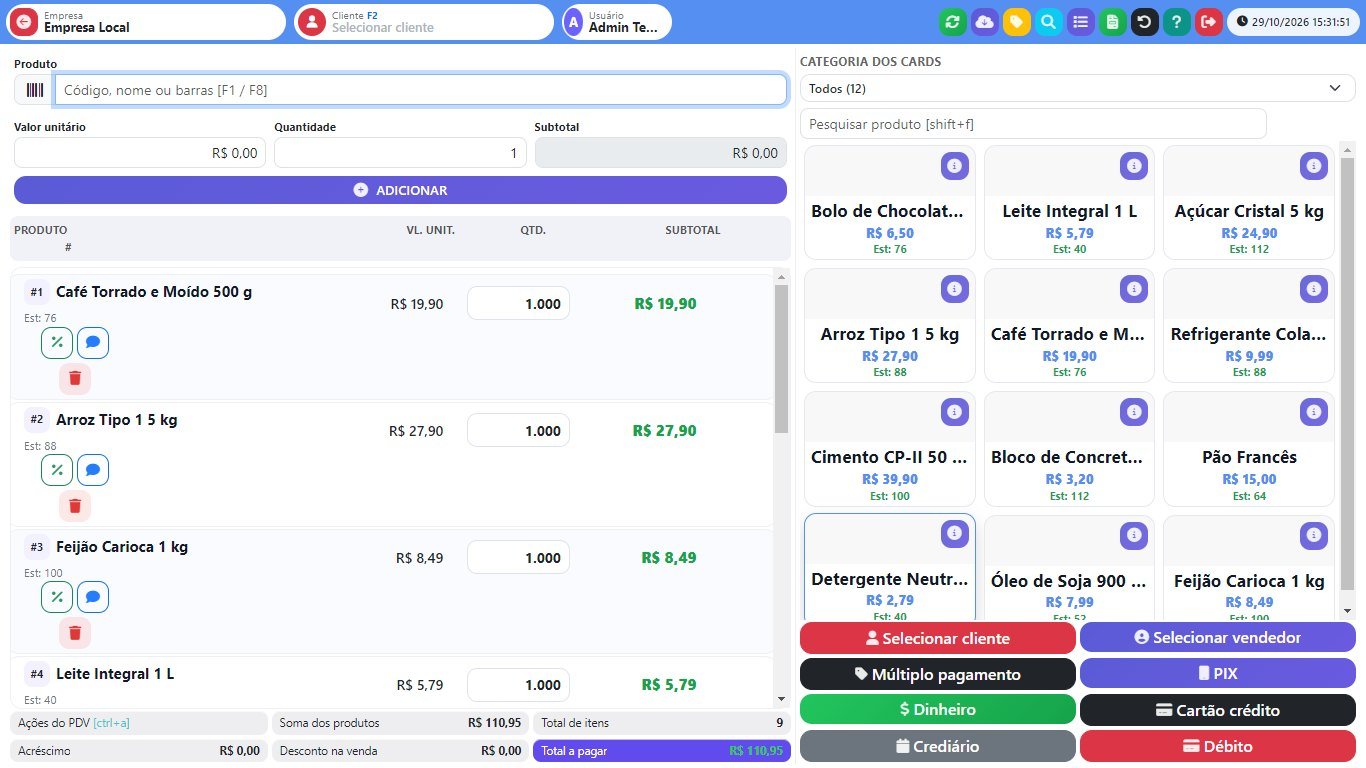This screenshot has height=768, width=1366.
Task: Click the black undo arrow icon
Action: (x=1144, y=21)
